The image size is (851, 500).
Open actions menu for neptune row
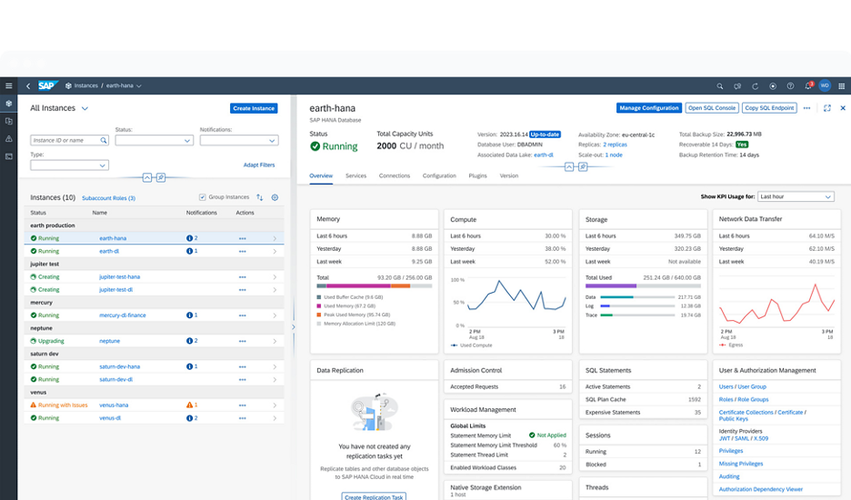(242, 341)
